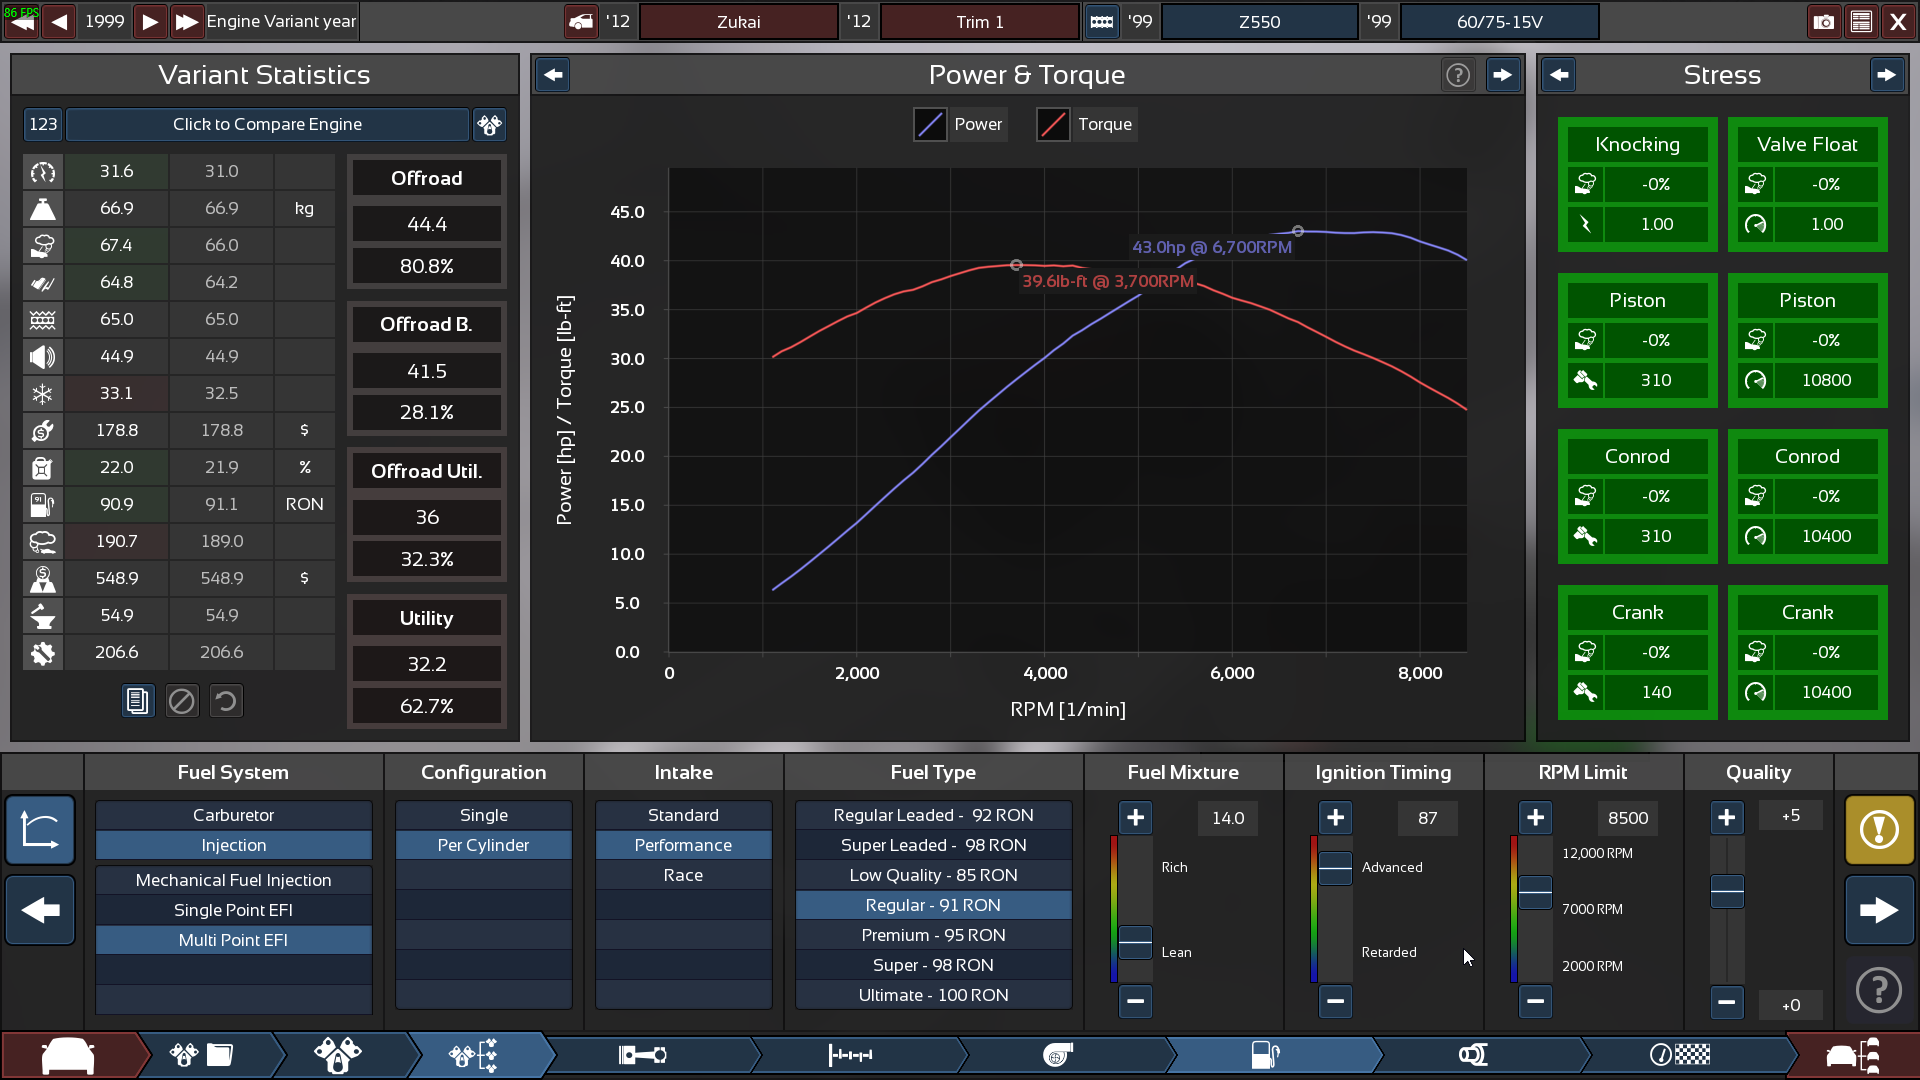
Task: Click the Fuel Mixture slider handle
Action: coord(1135,942)
